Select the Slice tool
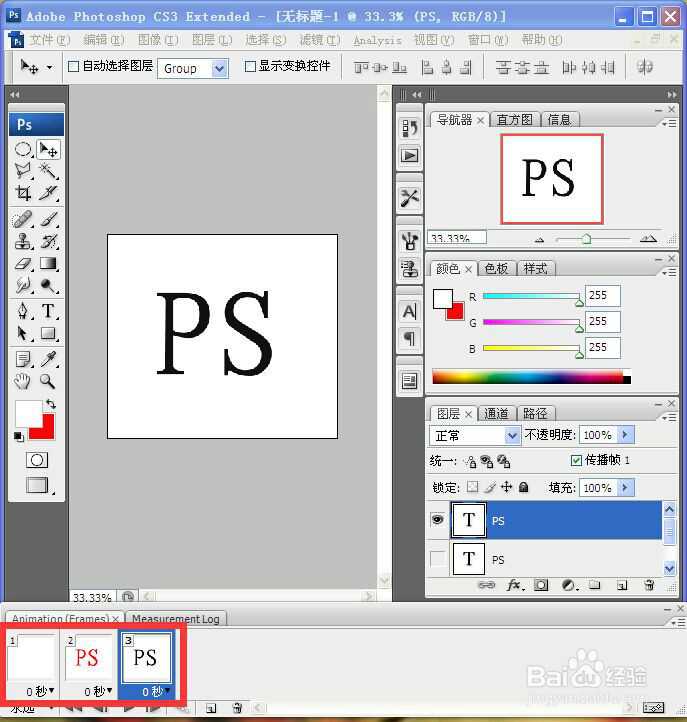The width and height of the screenshot is (687, 722). point(48,192)
